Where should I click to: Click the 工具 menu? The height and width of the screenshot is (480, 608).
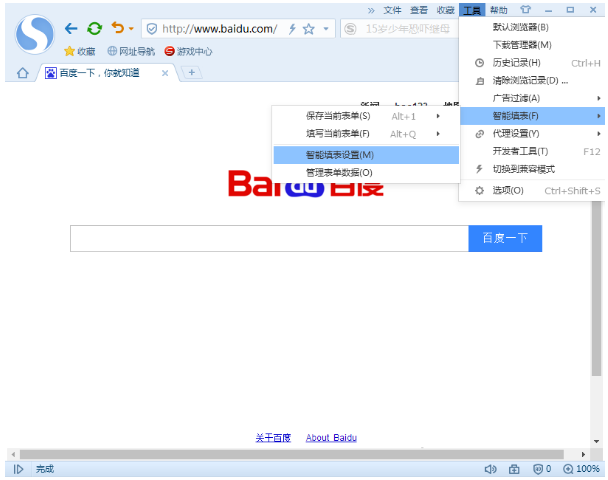pyautogui.click(x=472, y=10)
